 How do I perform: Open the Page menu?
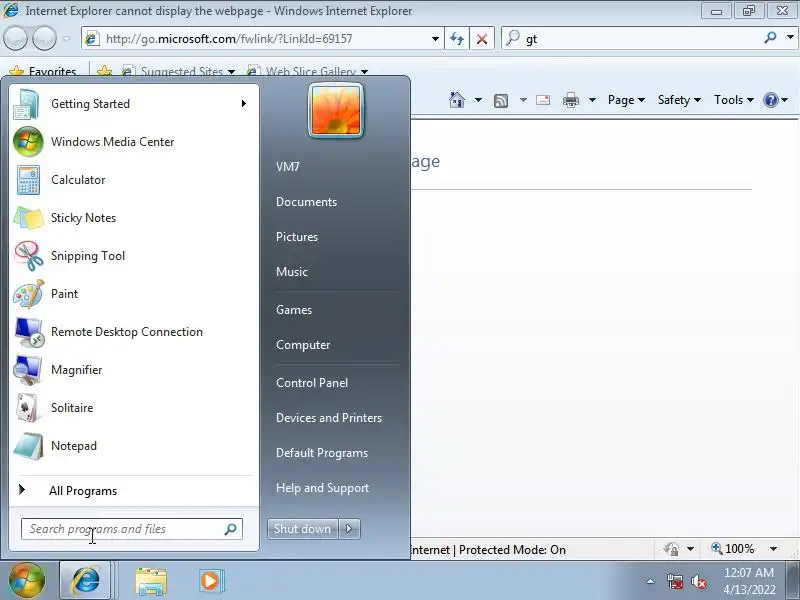(626, 100)
